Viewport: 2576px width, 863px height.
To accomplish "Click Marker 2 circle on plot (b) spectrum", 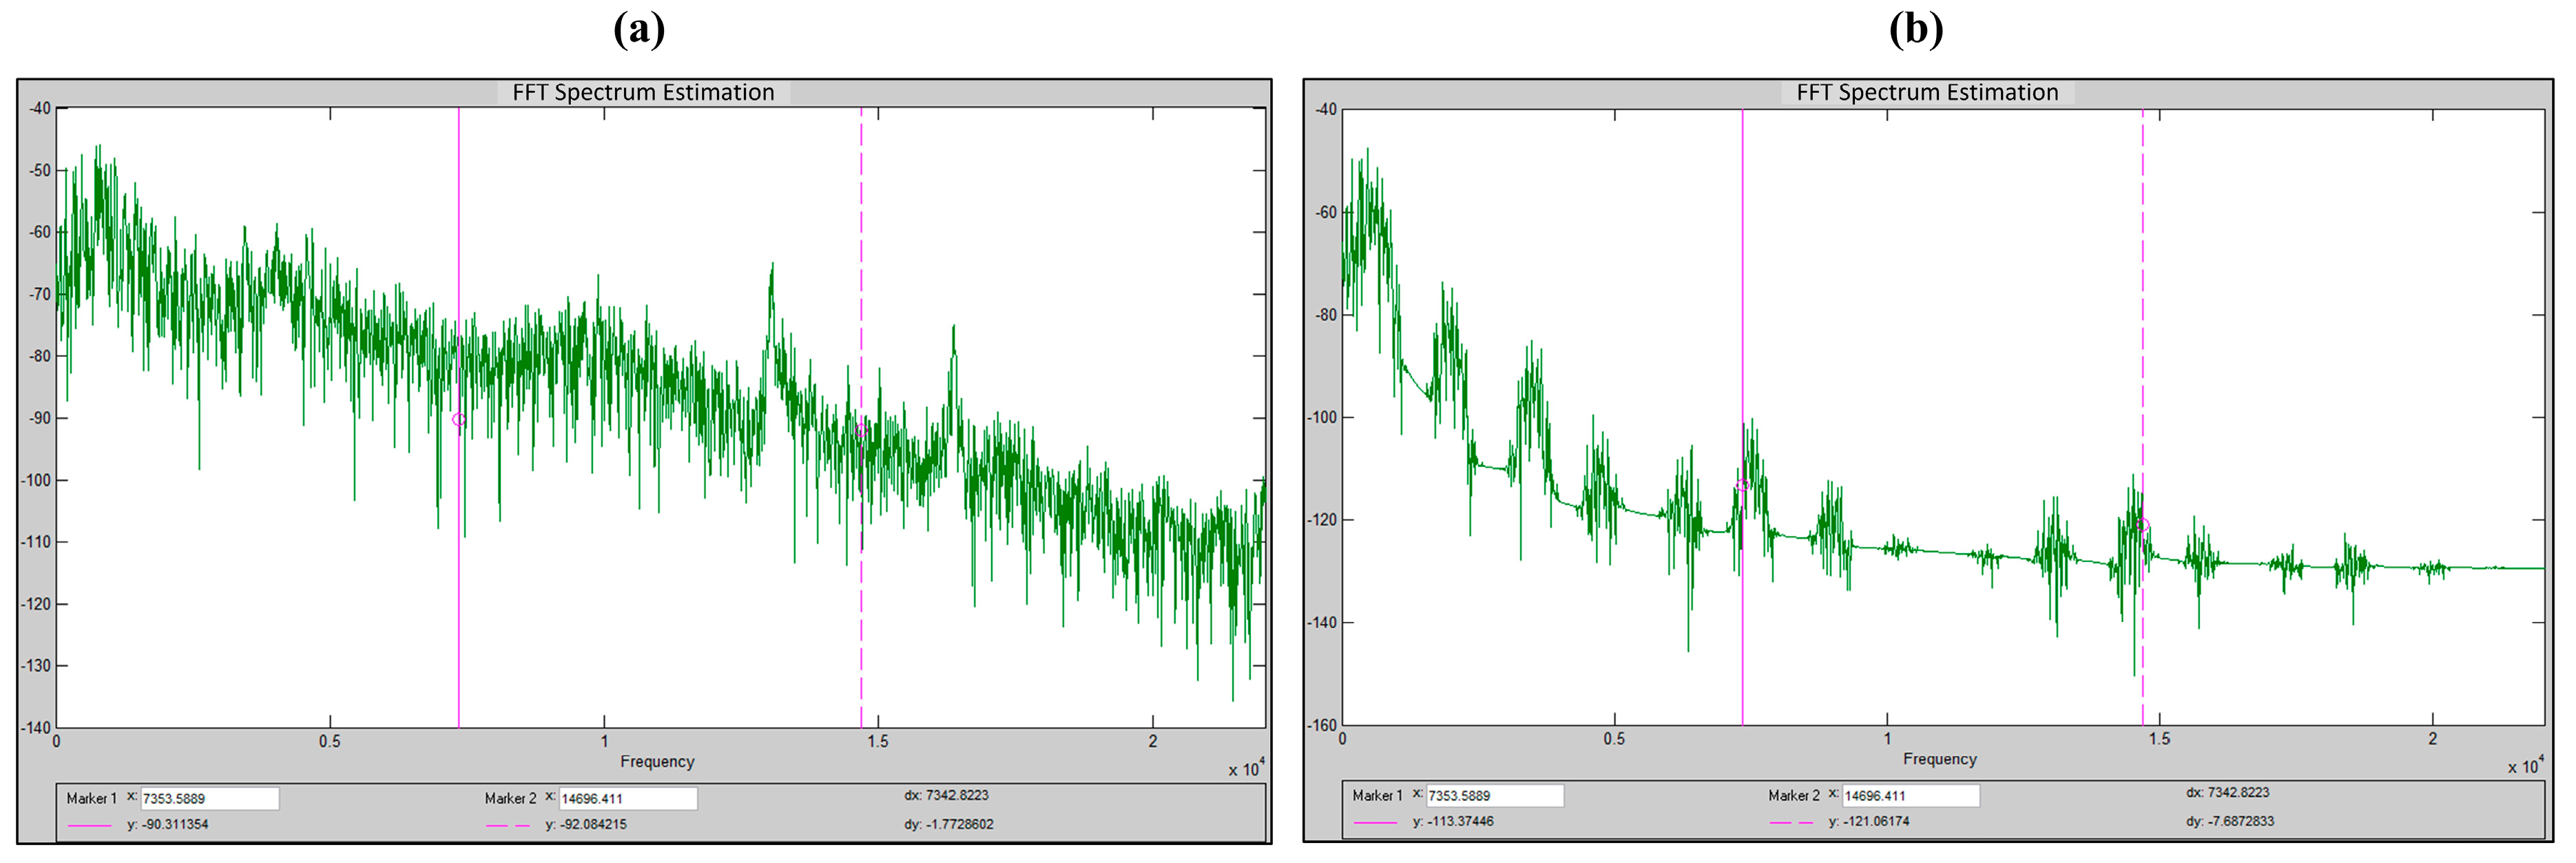I will coord(2142,525).
